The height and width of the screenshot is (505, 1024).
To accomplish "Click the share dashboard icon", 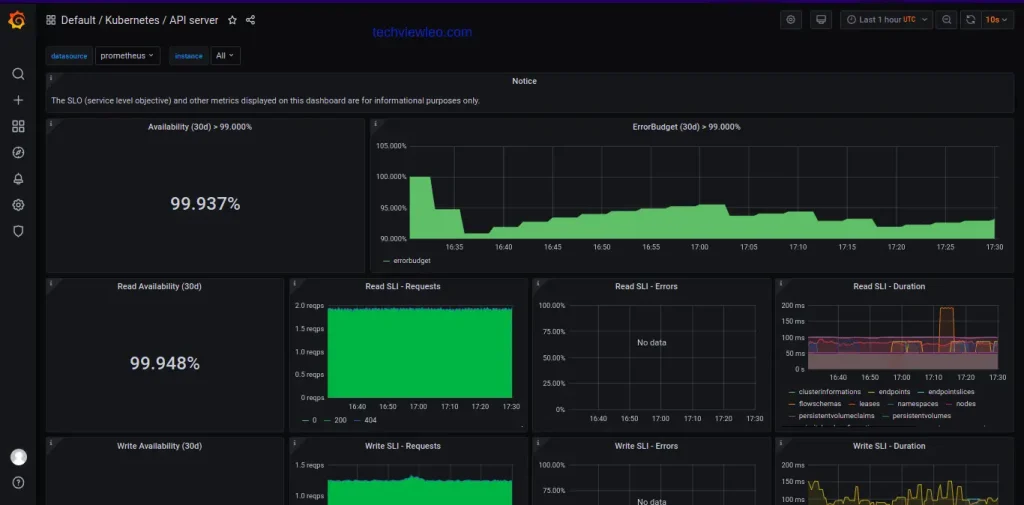I will [250, 20].
